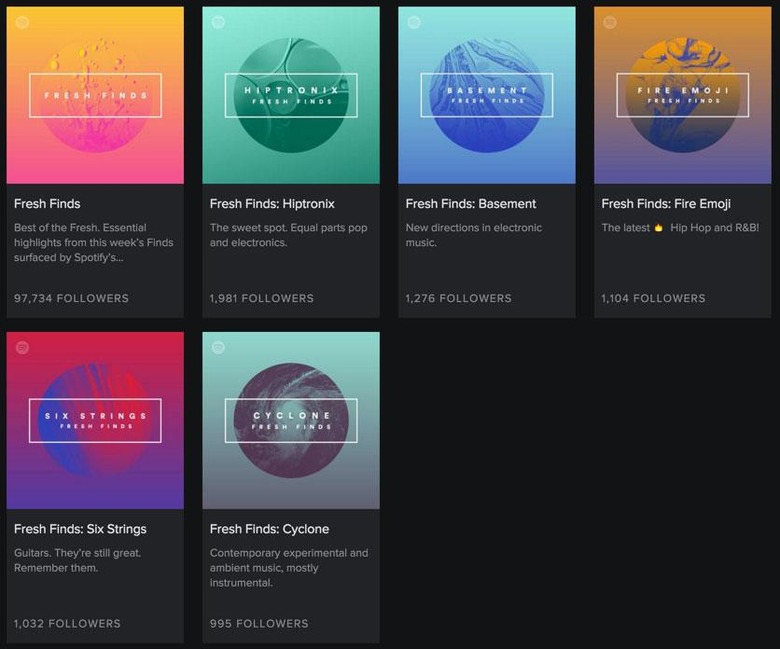The width and height of the screenshot is (780, 649).
Task: Click '1,981 FOLLOWERS' count
Action: point(262,298)
